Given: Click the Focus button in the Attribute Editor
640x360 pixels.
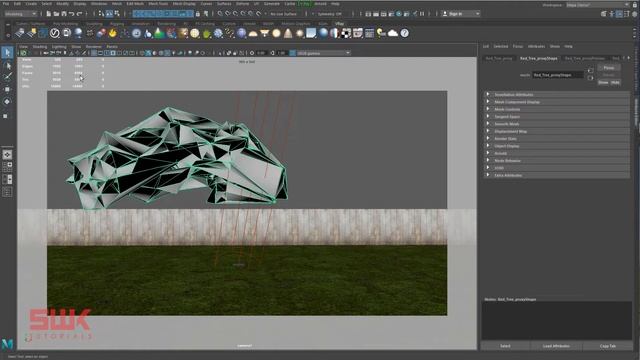Looking at the screenshot, I should [x=609, y=68].
